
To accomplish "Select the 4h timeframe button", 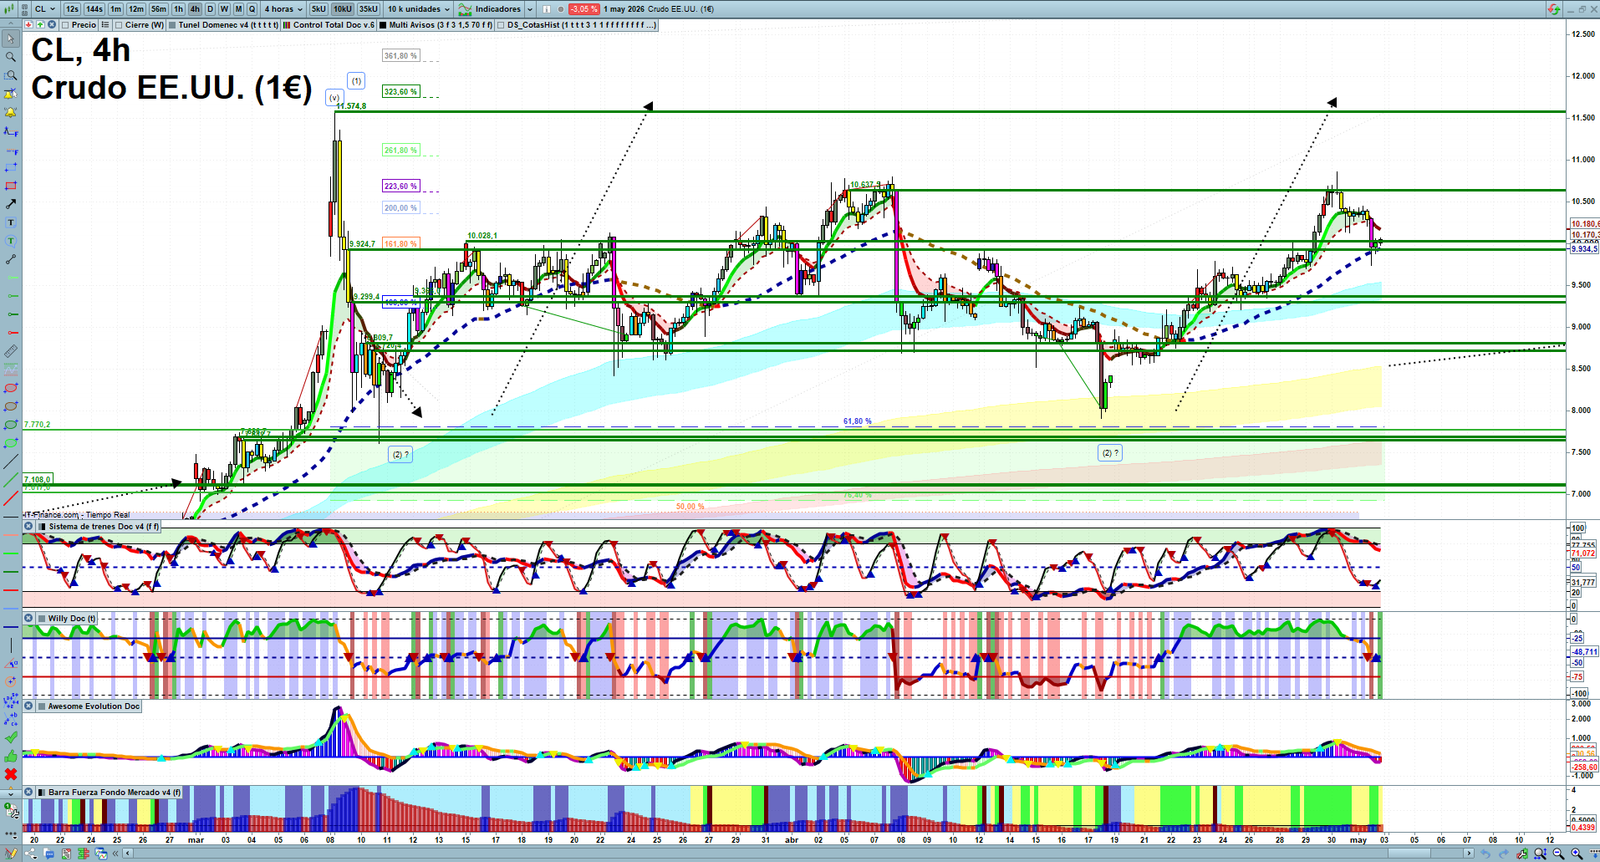I will [195, 9].
